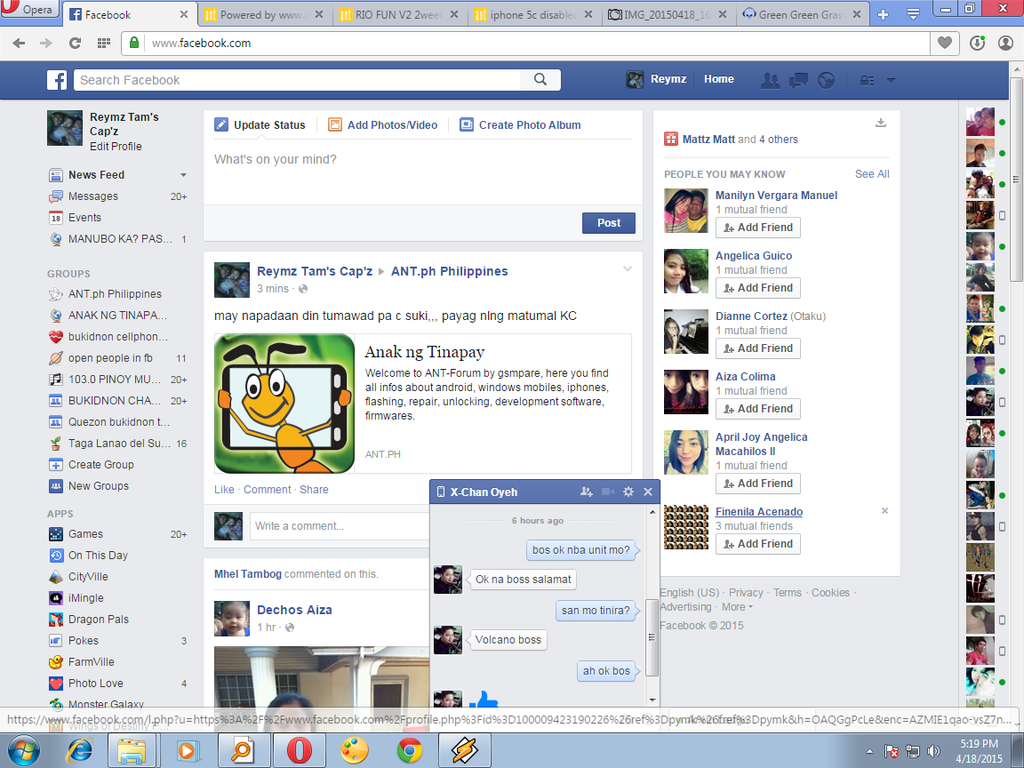Viewport: 1024px width, 768px height.
Task: Bookmark page with the heart icon
Action: point(943,43)
